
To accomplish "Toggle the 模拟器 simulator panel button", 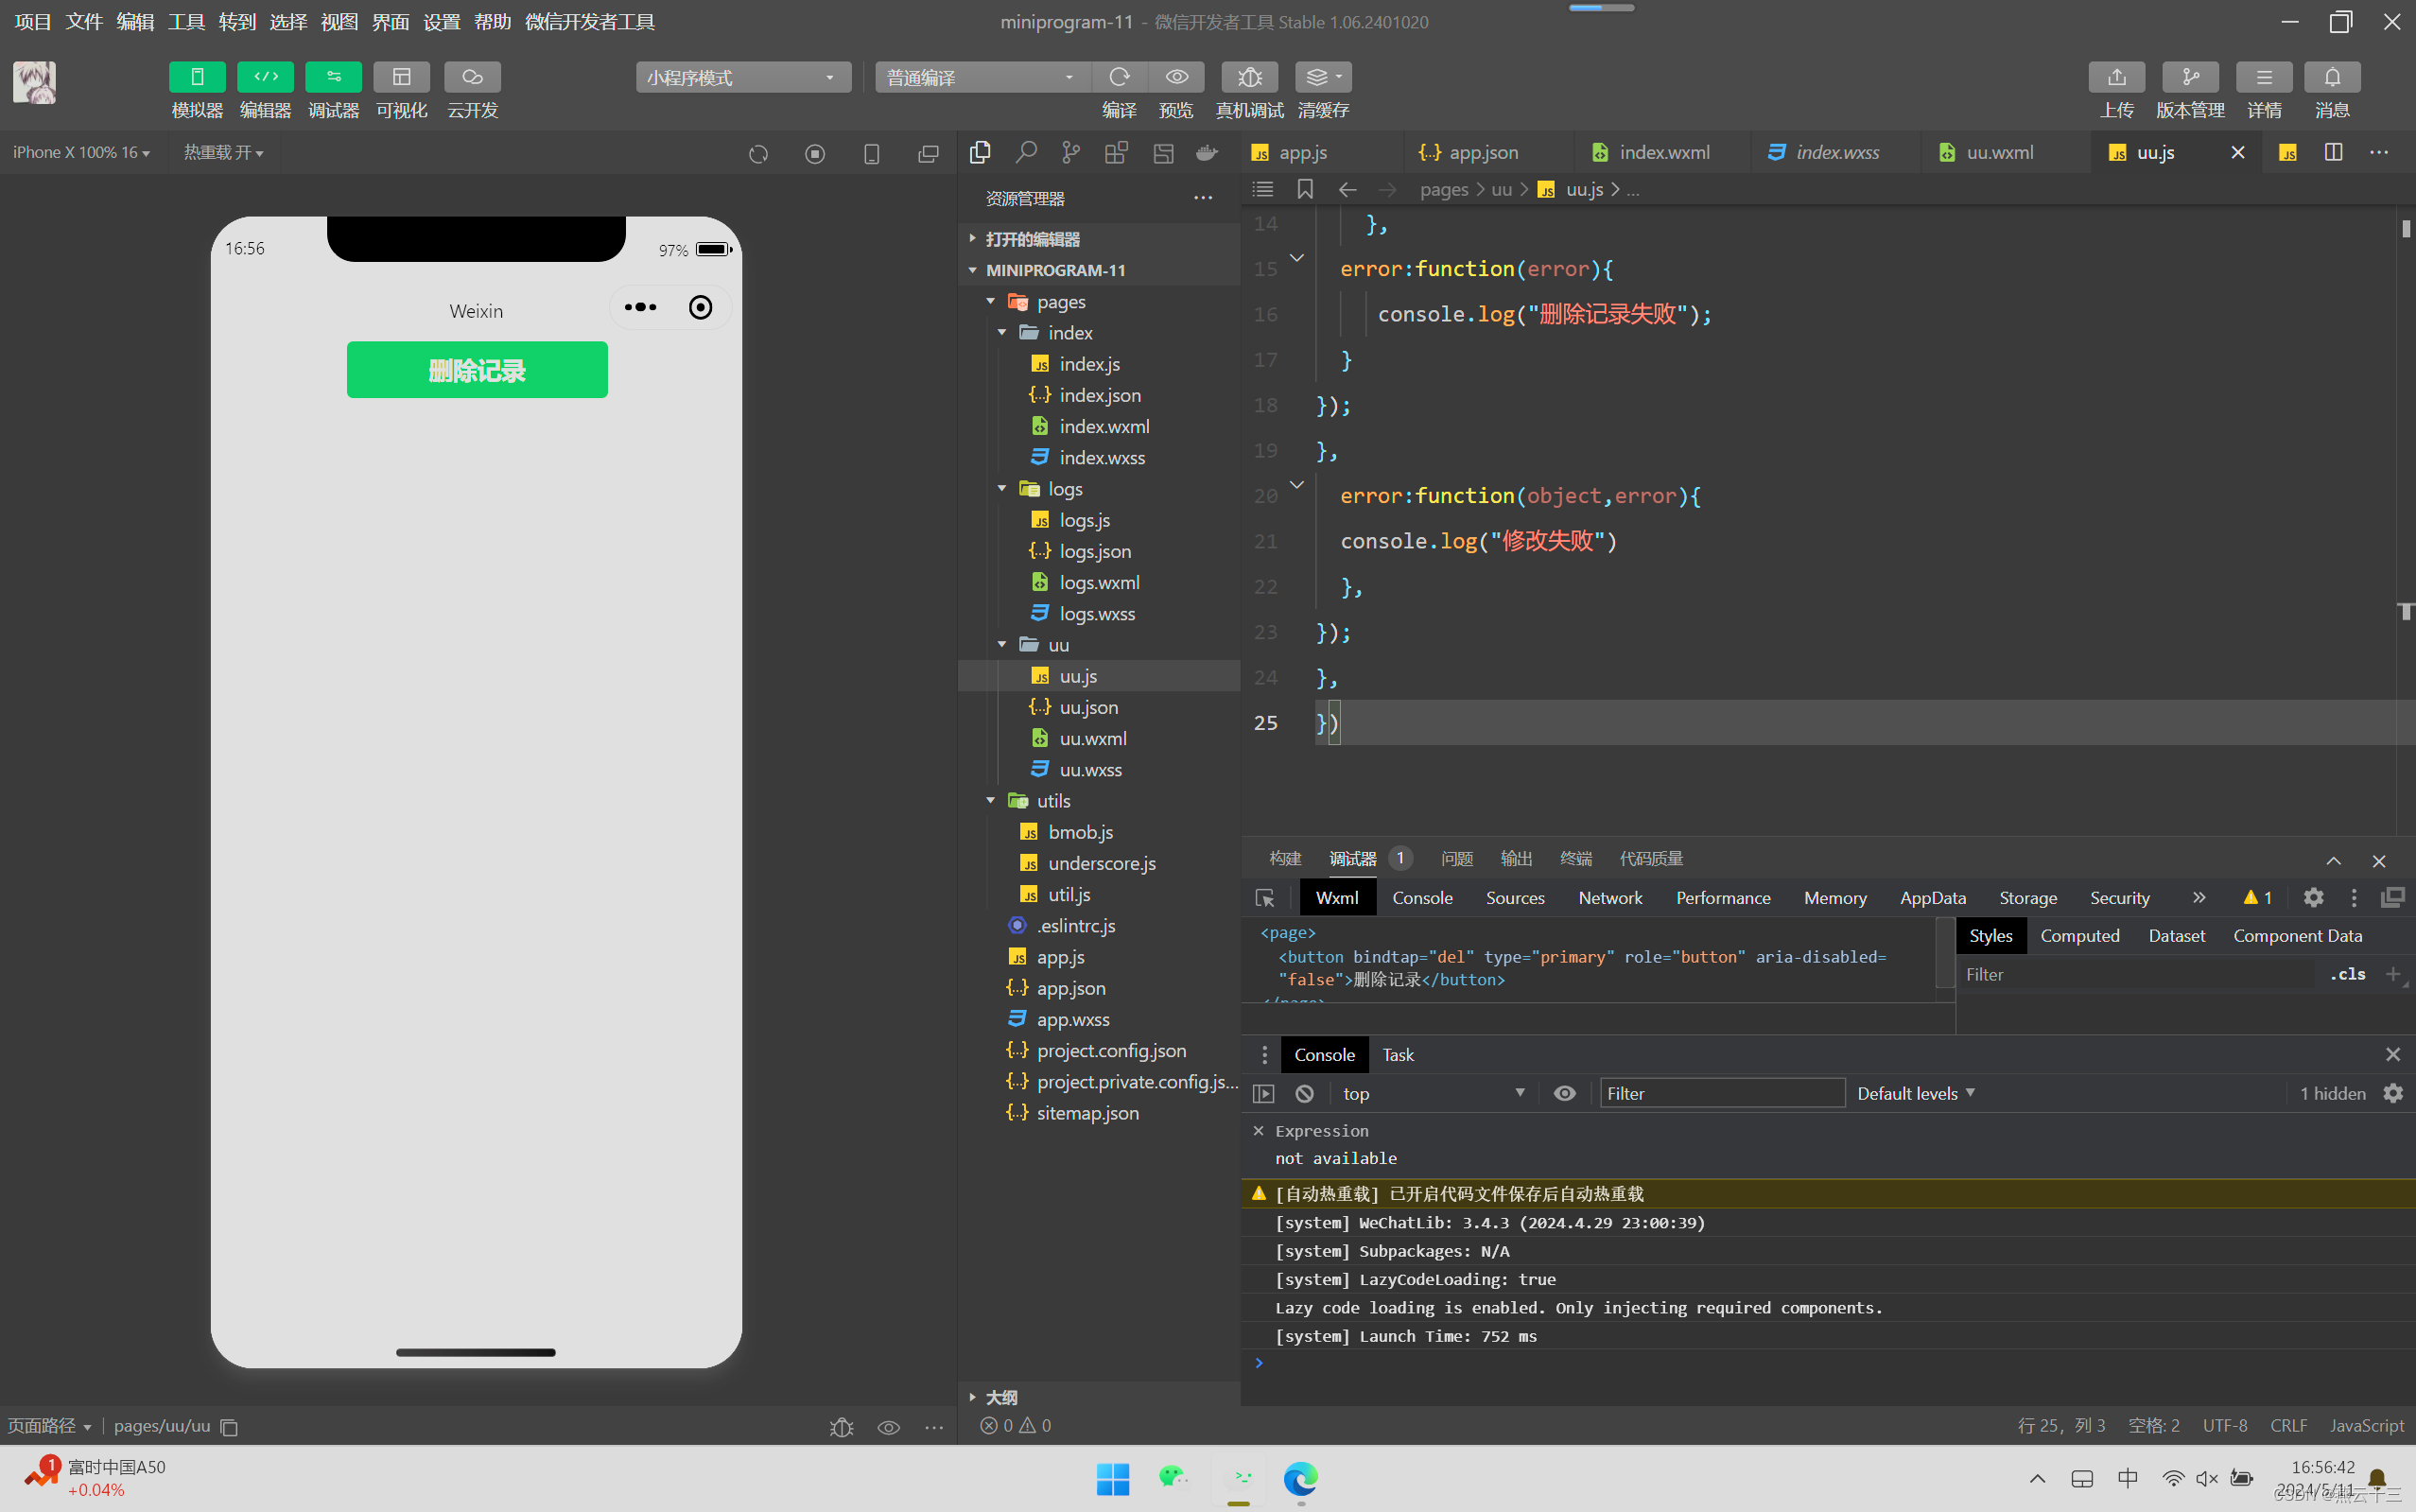I will point(197,77).
